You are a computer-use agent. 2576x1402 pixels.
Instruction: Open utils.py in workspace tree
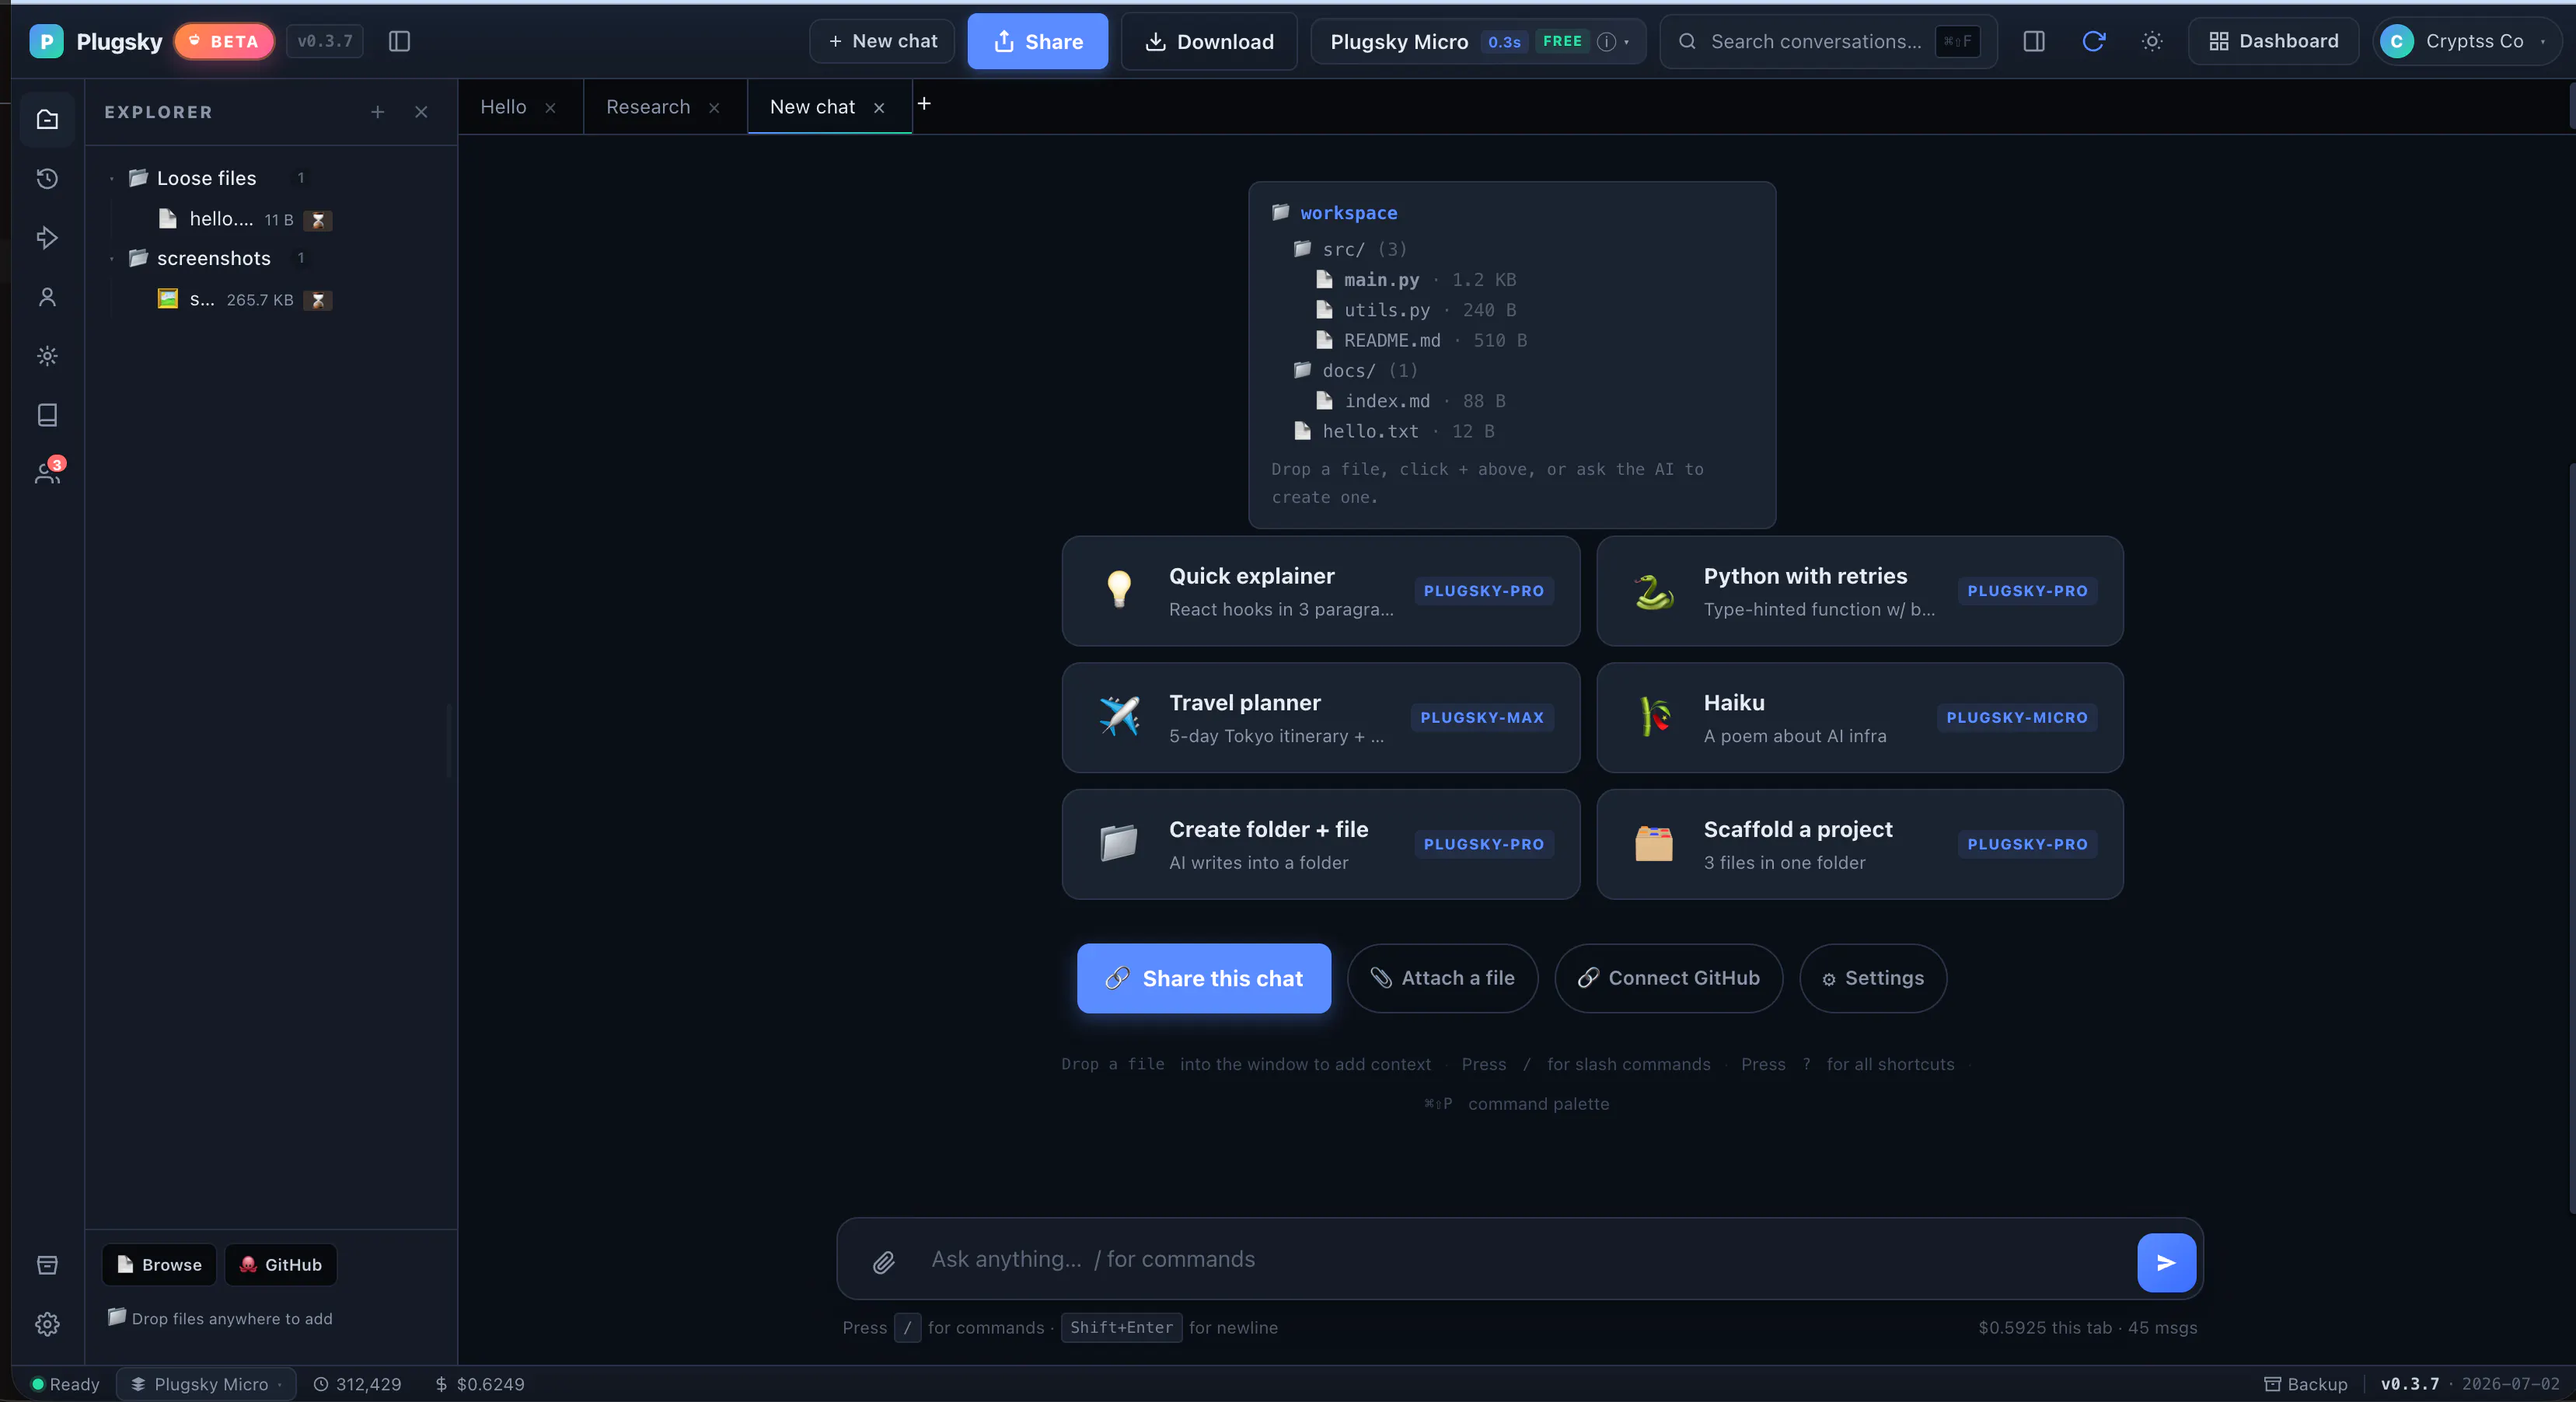pyautogui.click(x=1416, y=310)
